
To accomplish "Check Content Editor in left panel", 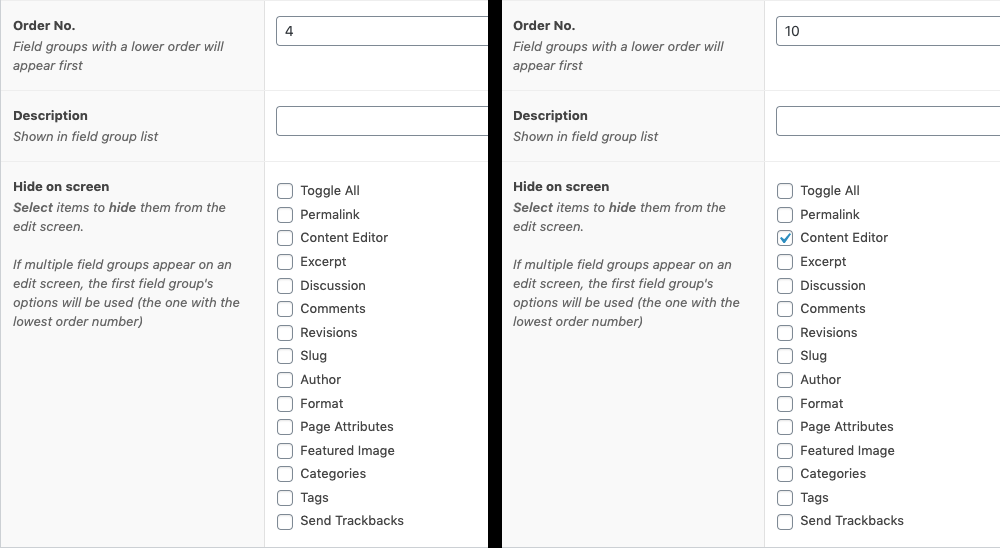I will point(285,238).
